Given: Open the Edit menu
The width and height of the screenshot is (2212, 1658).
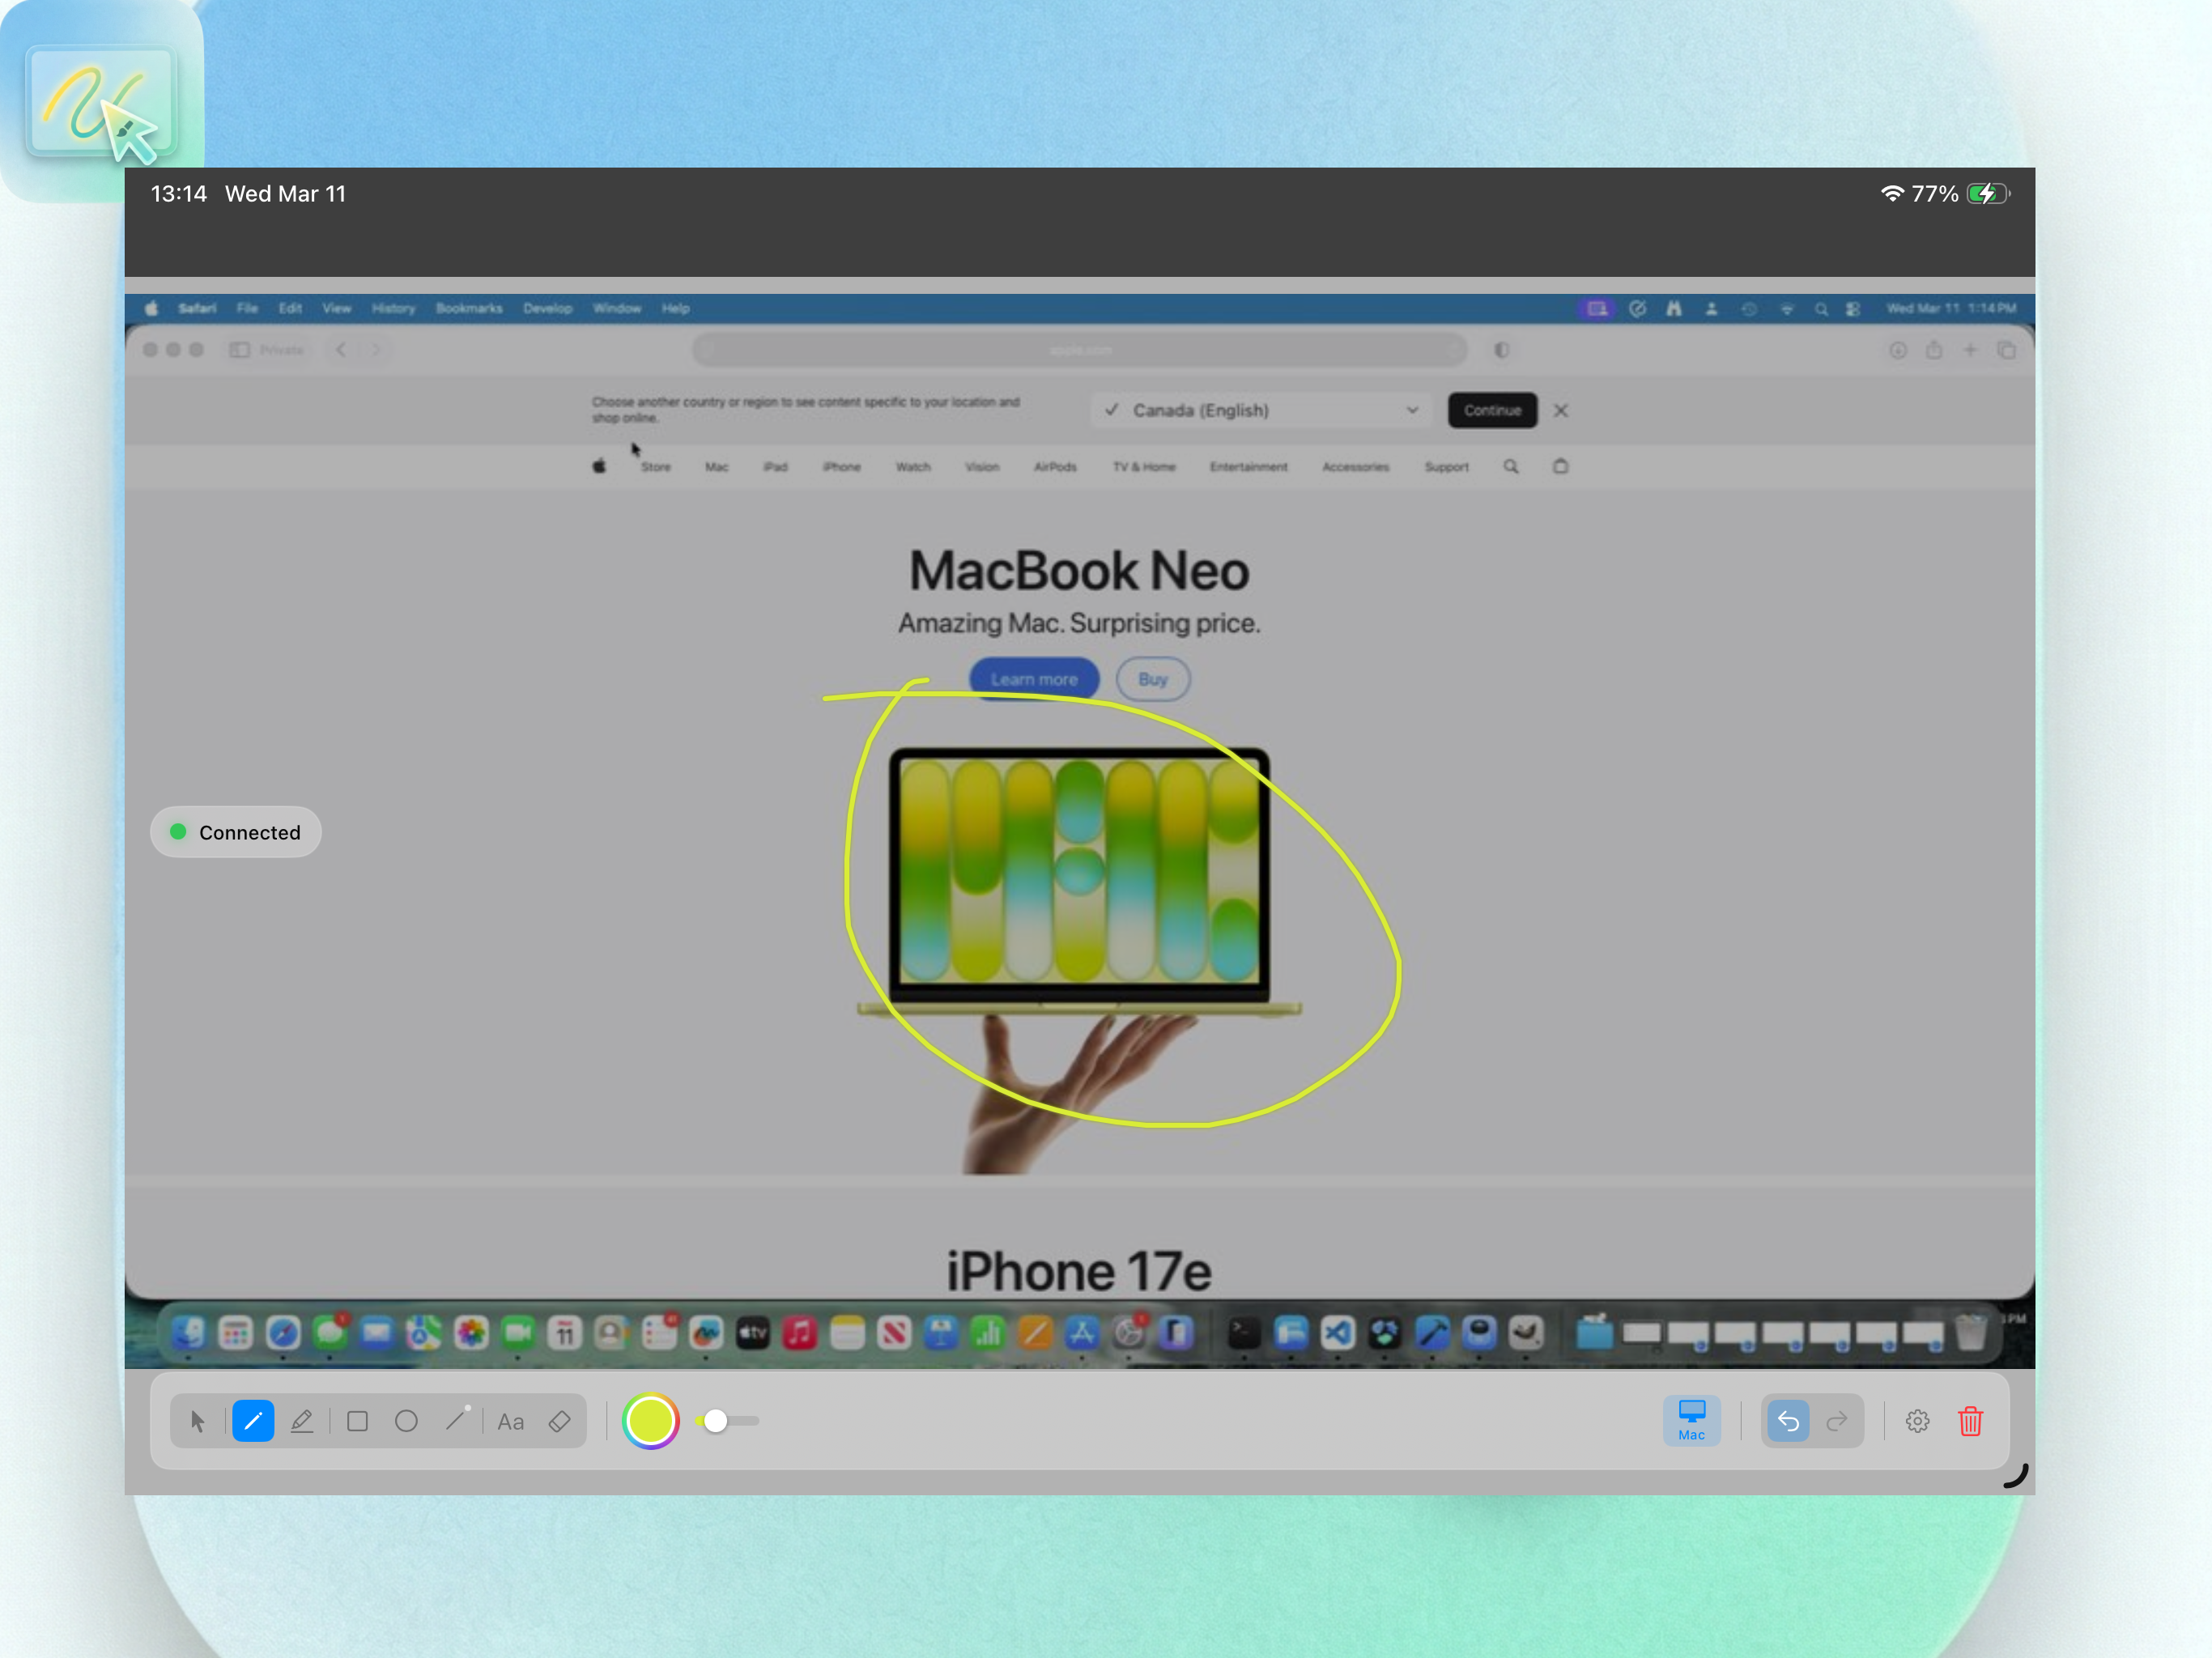Looking at the screenshot, I should click(290, 308).
